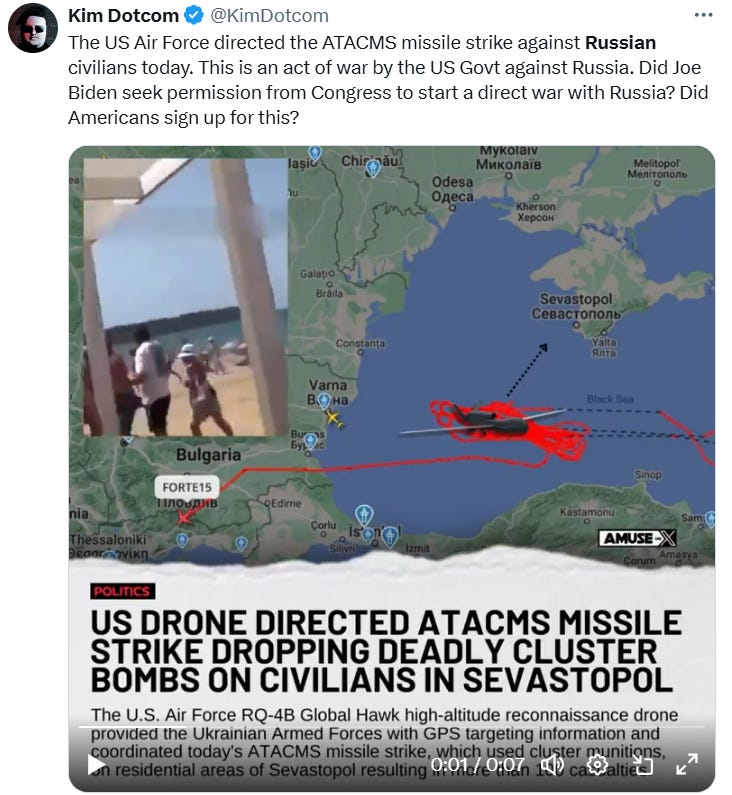
Task: Click the blue verified badge
Action: coord(194,16)
